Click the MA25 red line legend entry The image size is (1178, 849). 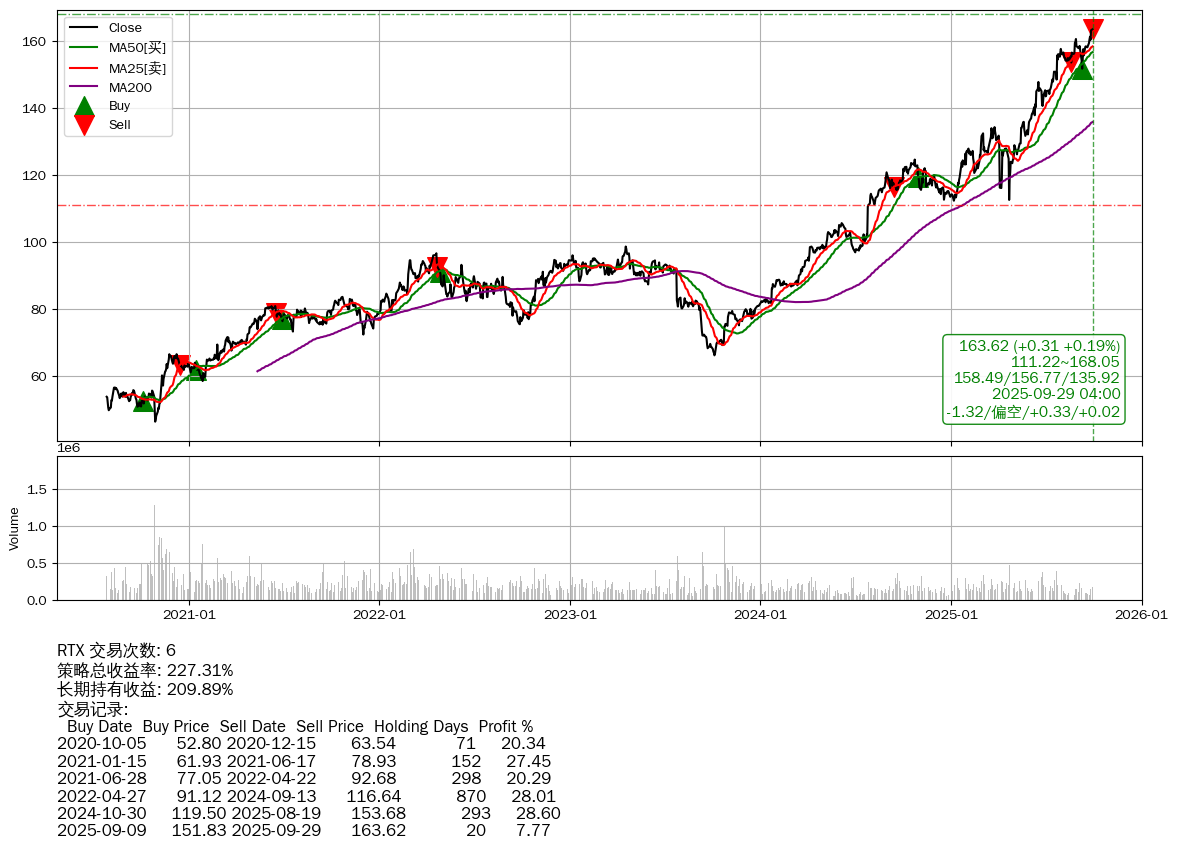(137, 68)
